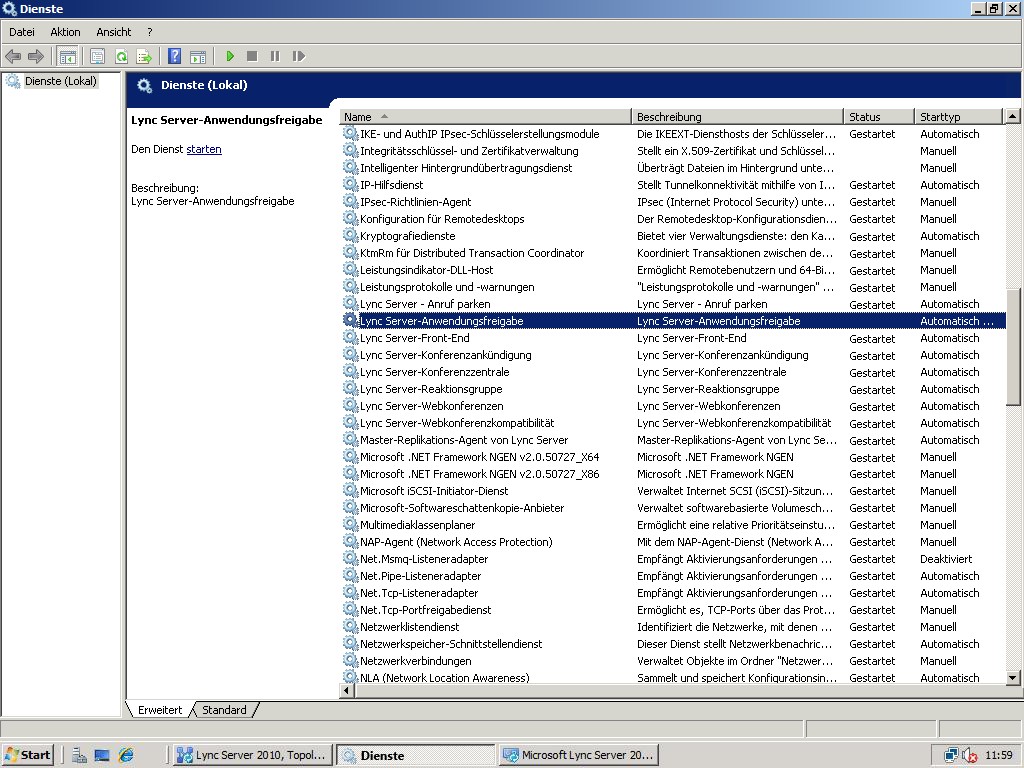Click the 'starten' service link
1024x768 pixels.
click(x=204, y=149)
